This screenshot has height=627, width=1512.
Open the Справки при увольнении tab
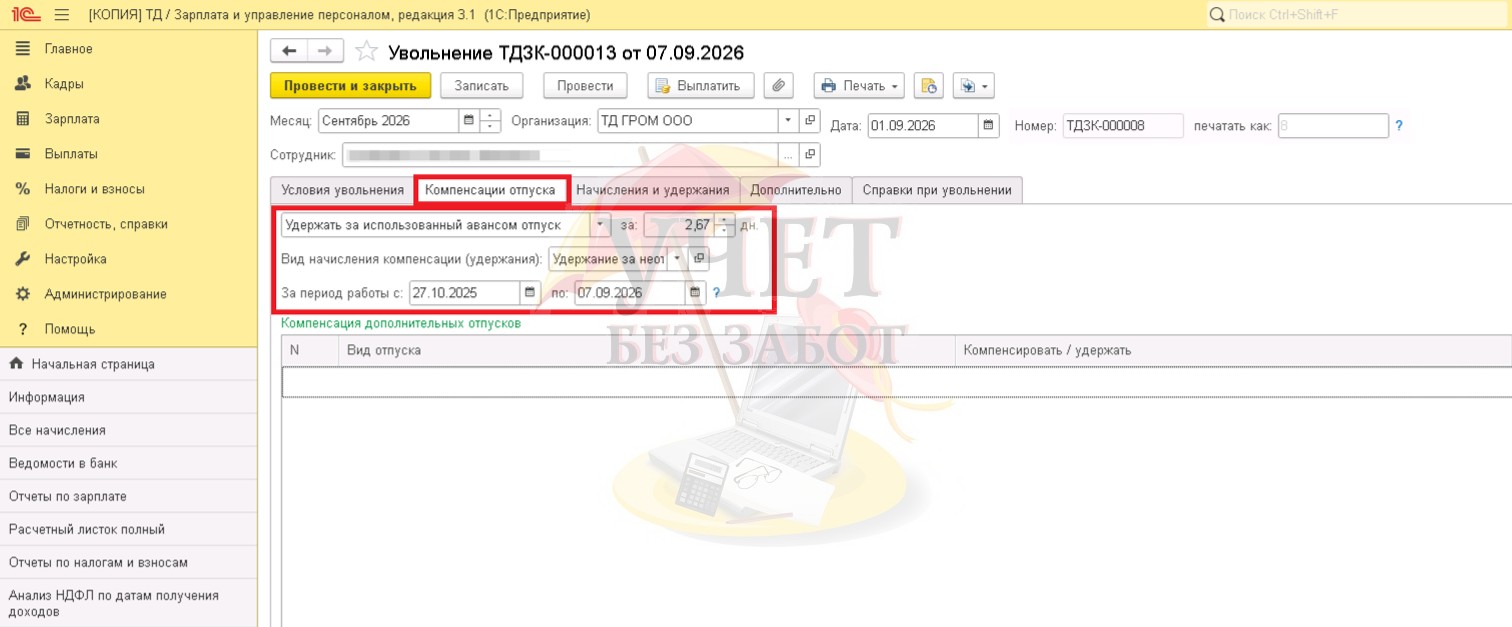pos(937,190)
